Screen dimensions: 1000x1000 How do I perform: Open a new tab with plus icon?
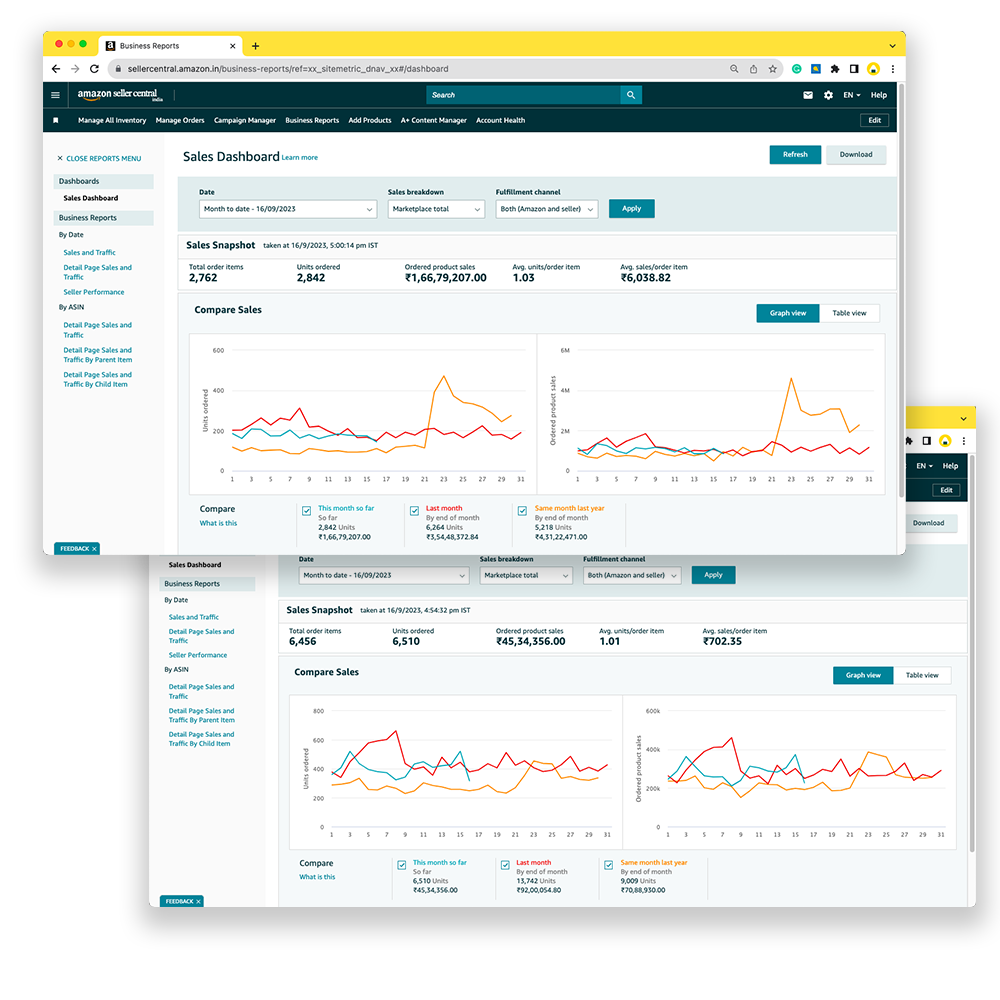(x=255, y=46)
